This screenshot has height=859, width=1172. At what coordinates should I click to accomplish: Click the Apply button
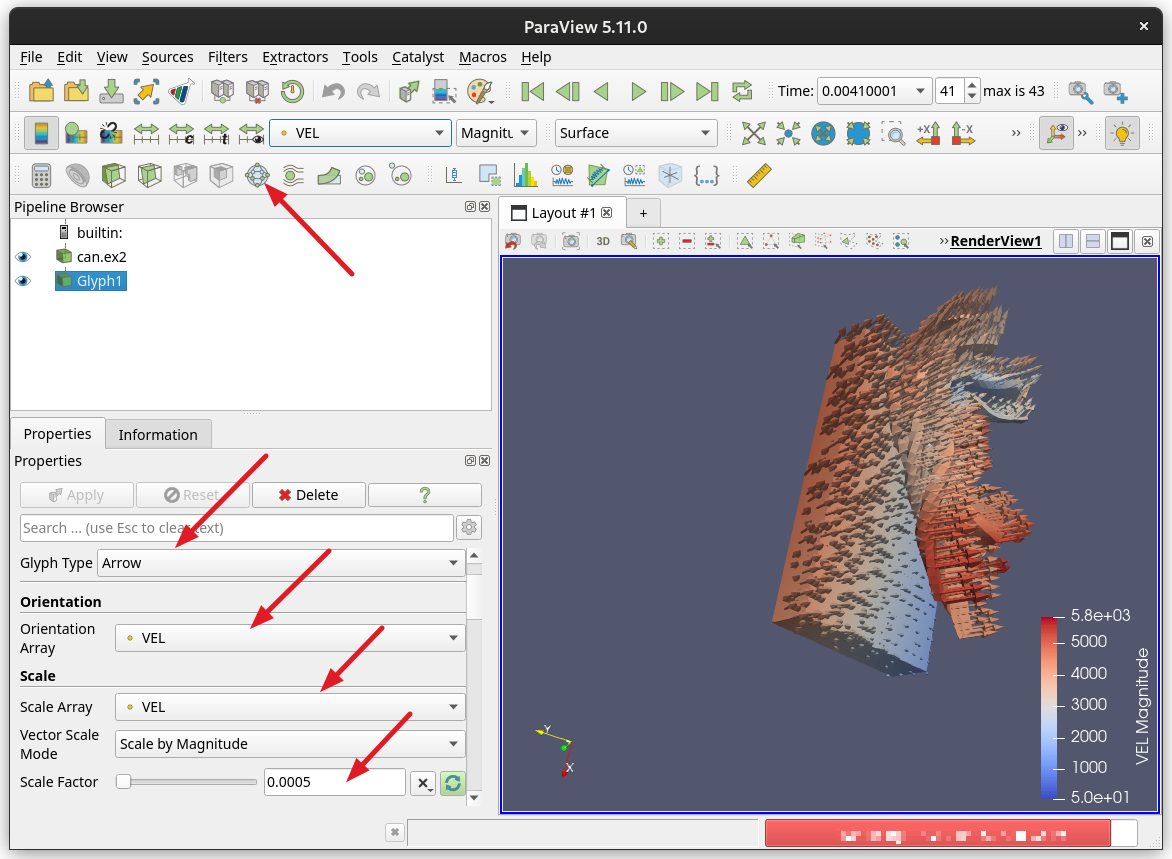coord(76,495)
